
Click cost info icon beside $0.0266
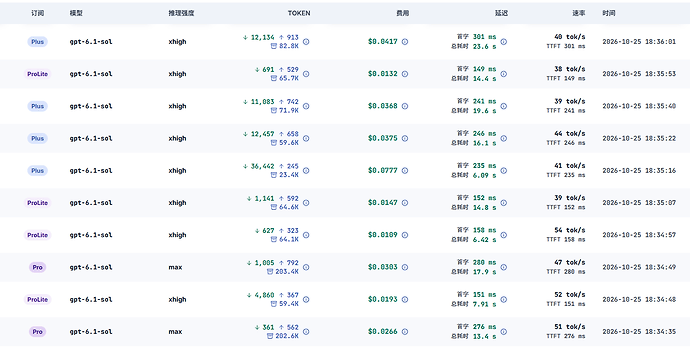[405, 332]
